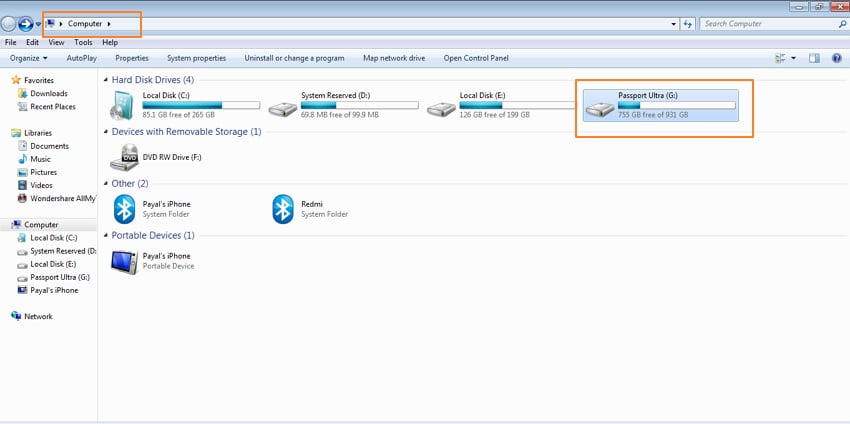The width and height of the screenshot is (850, 424).
Task: Click Payal's iPhone portable device icon
Action: coord(124,261)
